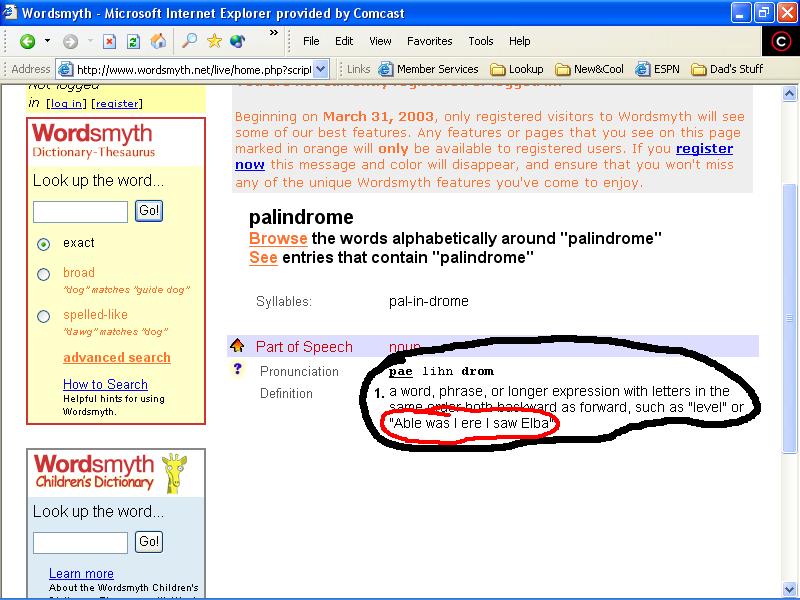Click the Dictionary-Thesaurus word lookup field
Viewport: 800px width, 600px height.
[x=80, y=212]
